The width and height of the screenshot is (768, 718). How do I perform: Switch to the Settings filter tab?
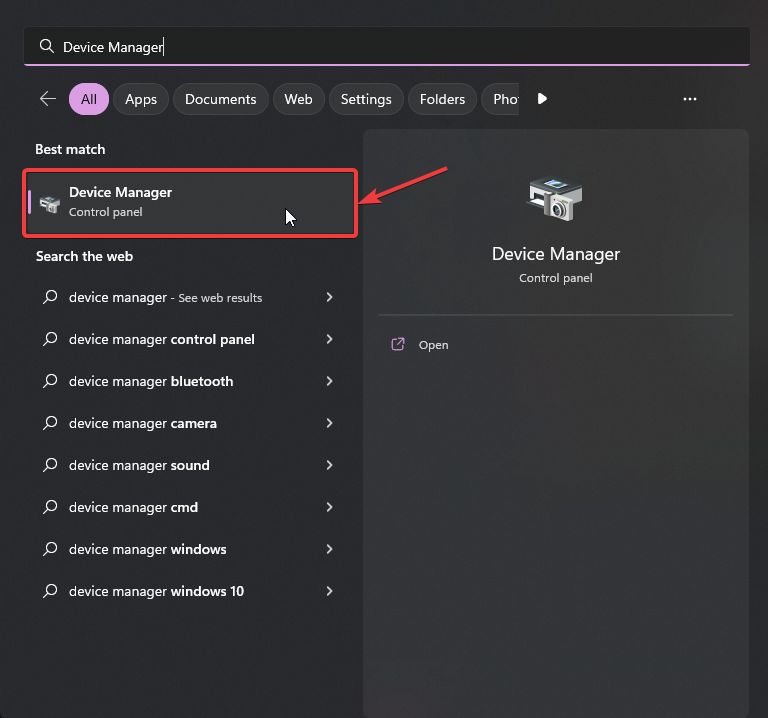pyautogui.click(x=366, y=99)
